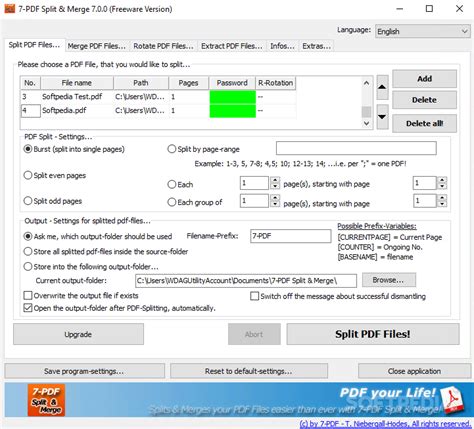Open the Extras tab

pos(316,46)
